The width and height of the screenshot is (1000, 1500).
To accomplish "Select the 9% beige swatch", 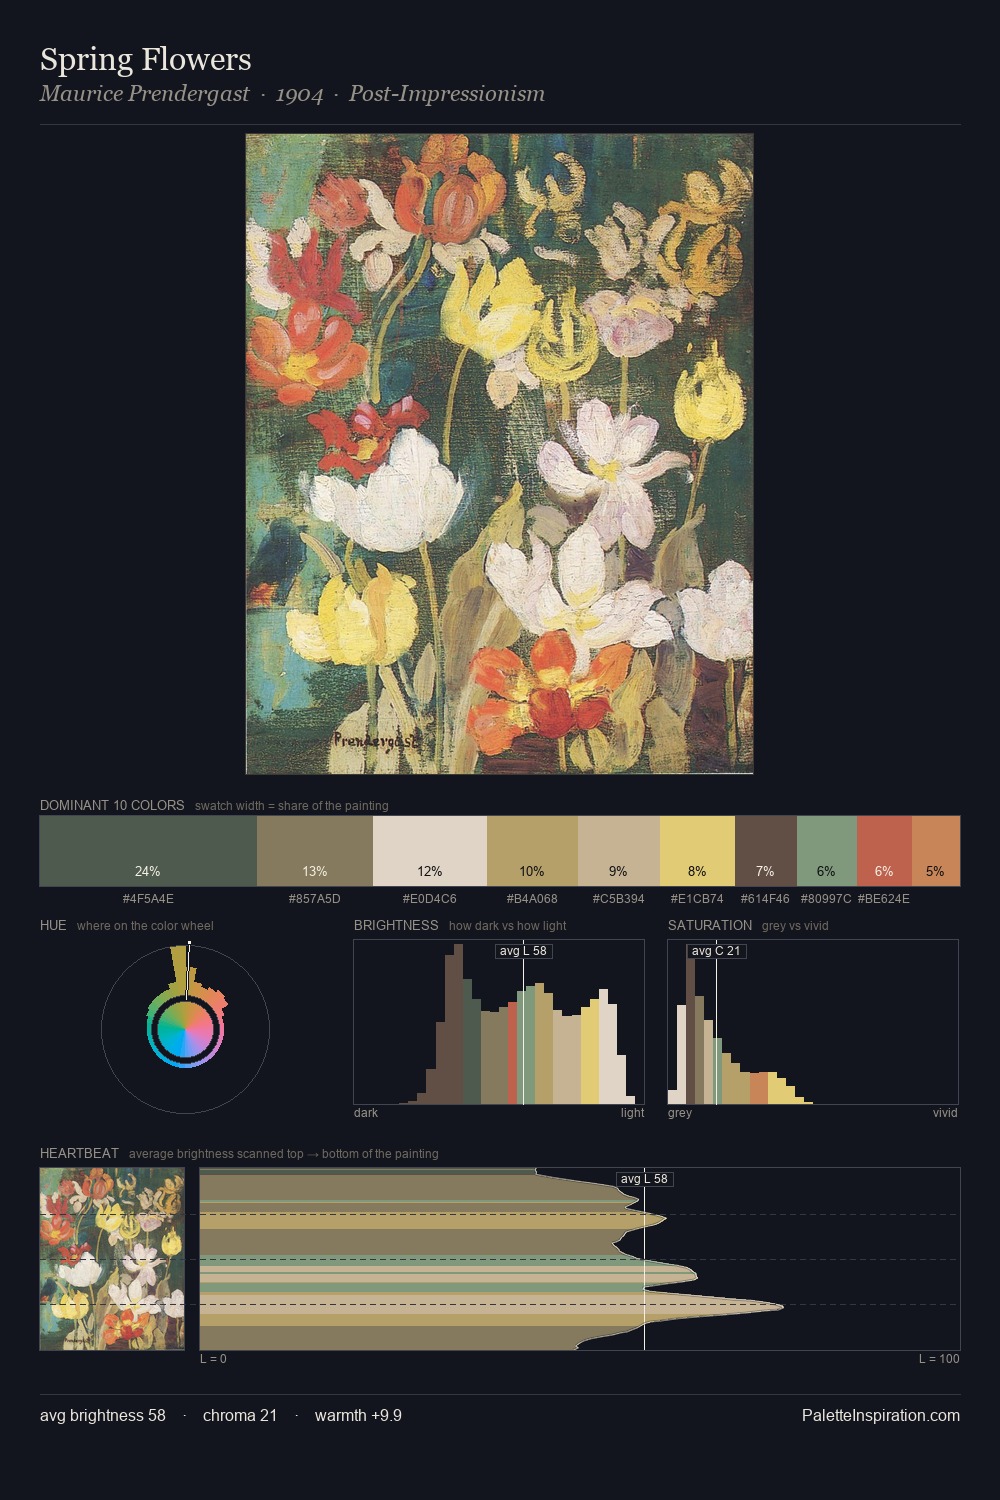I will point(619,851).
